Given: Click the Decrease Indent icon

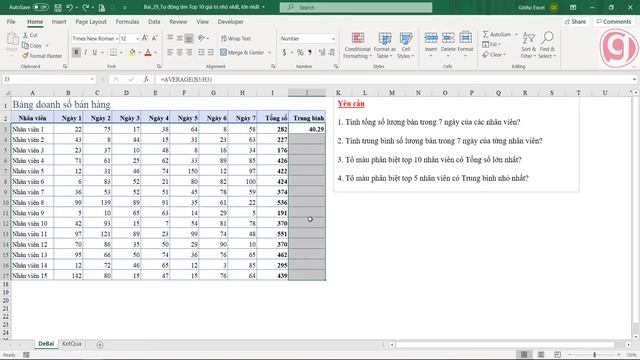Looking at the screenshot, I should tap(201, 53).
